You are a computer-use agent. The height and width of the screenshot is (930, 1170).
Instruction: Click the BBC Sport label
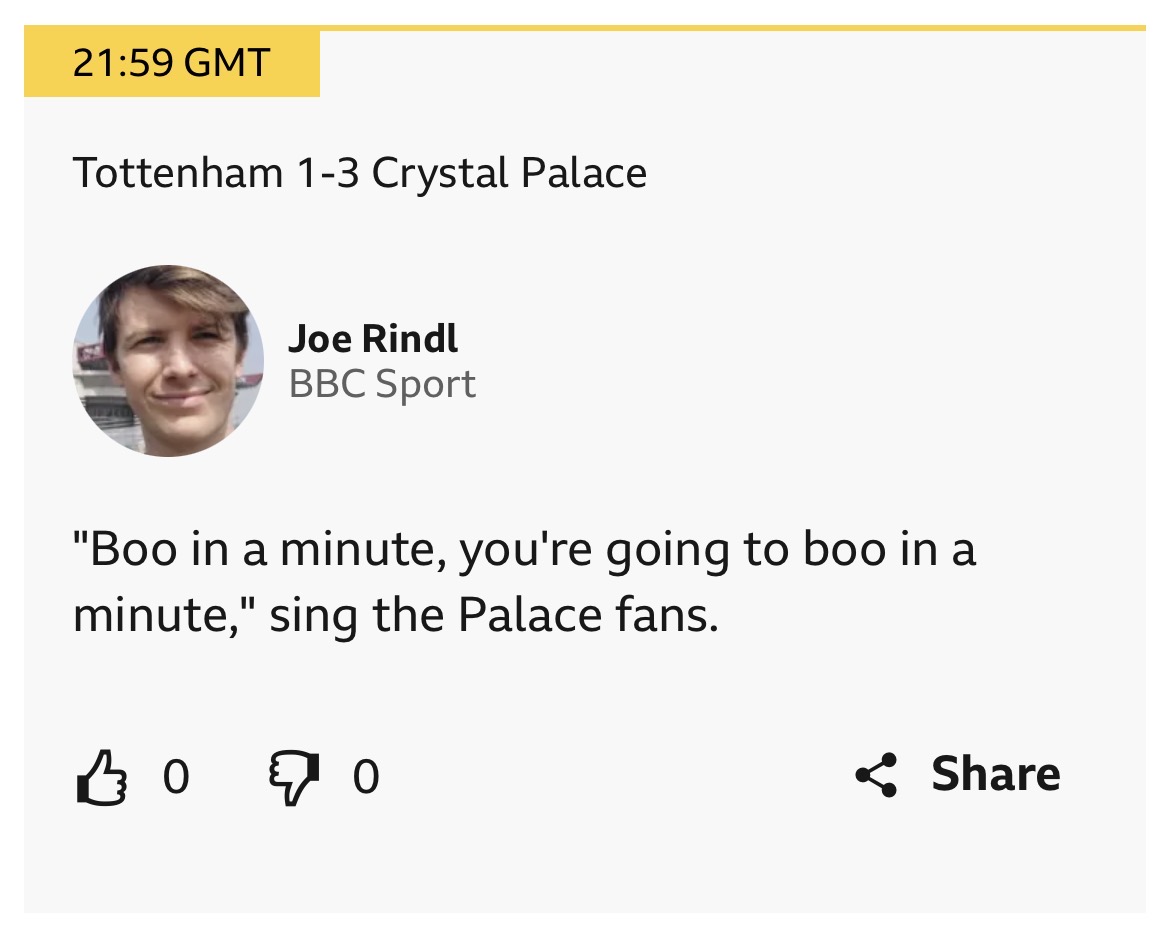tap(382, 384)
